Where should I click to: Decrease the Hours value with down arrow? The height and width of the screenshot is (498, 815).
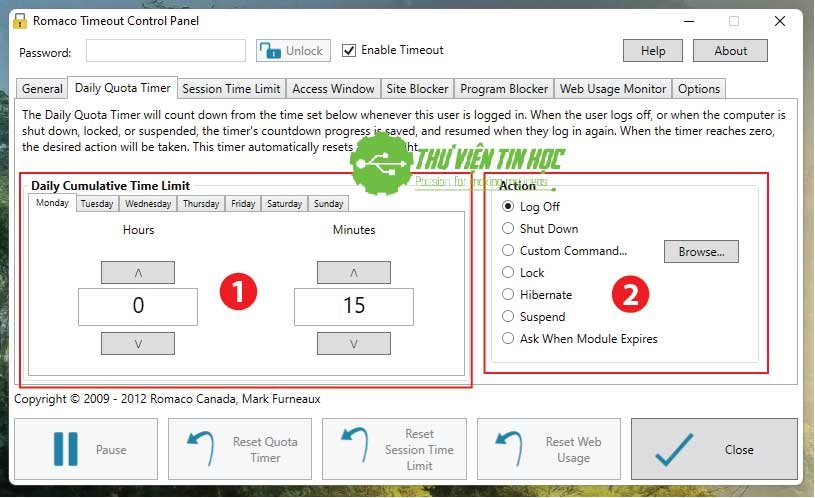pos(138,344)
